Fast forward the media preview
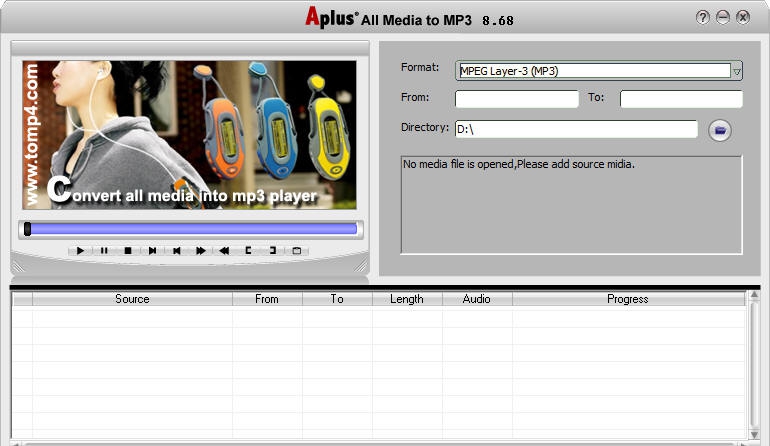The image size is (770, 446). 200,251
